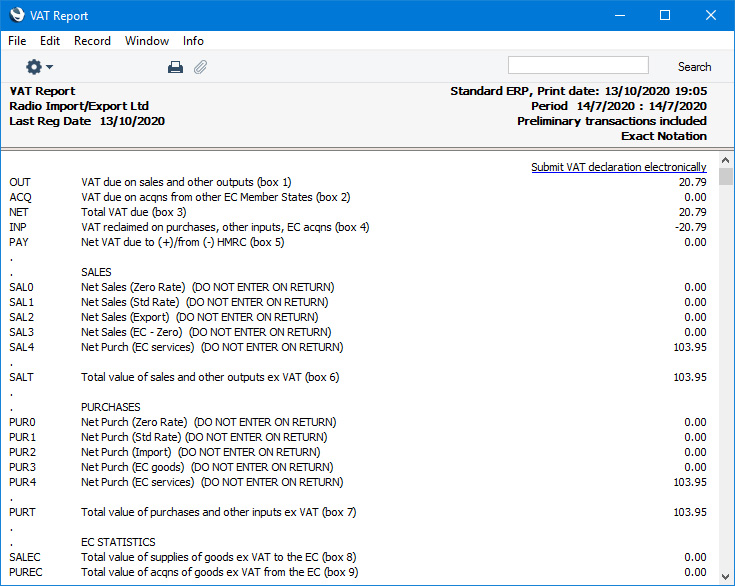Click 'Net VAT due to (+)/from (-) HMRC' row
This screenshot has width=735, height=586.
pyautogui.click(x=183, y=242)
